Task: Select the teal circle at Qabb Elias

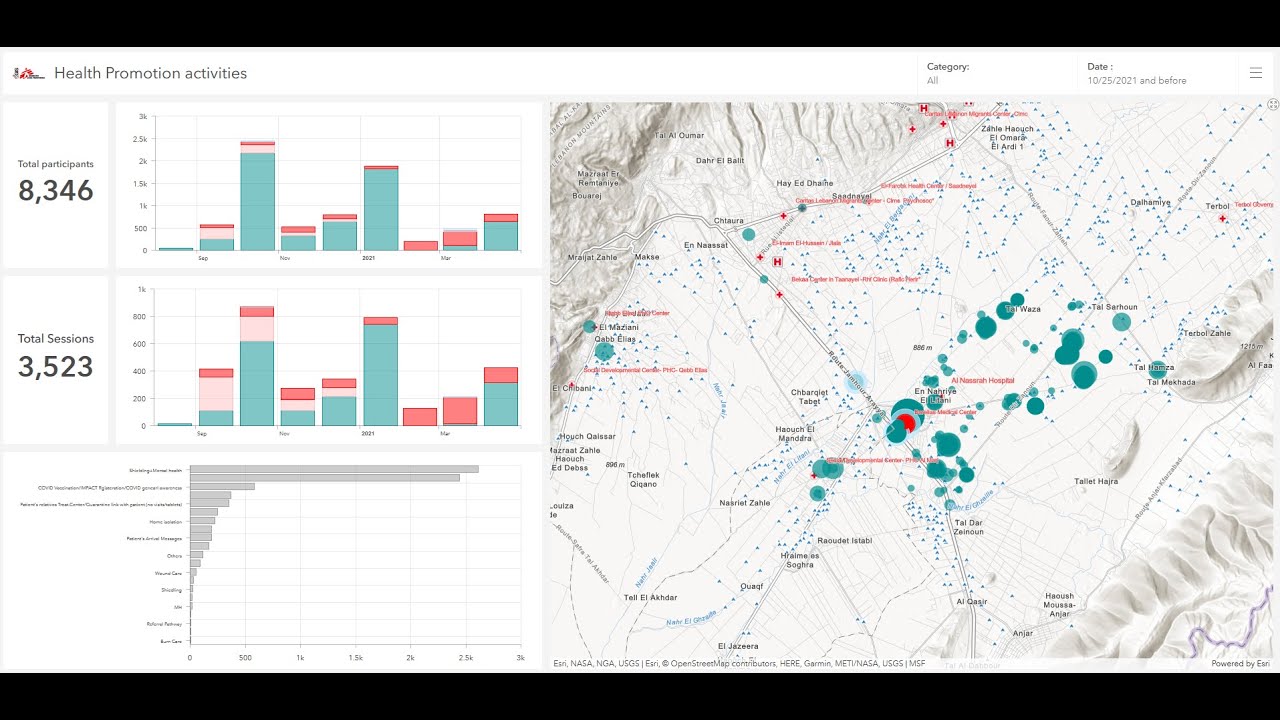Action: 604,351
